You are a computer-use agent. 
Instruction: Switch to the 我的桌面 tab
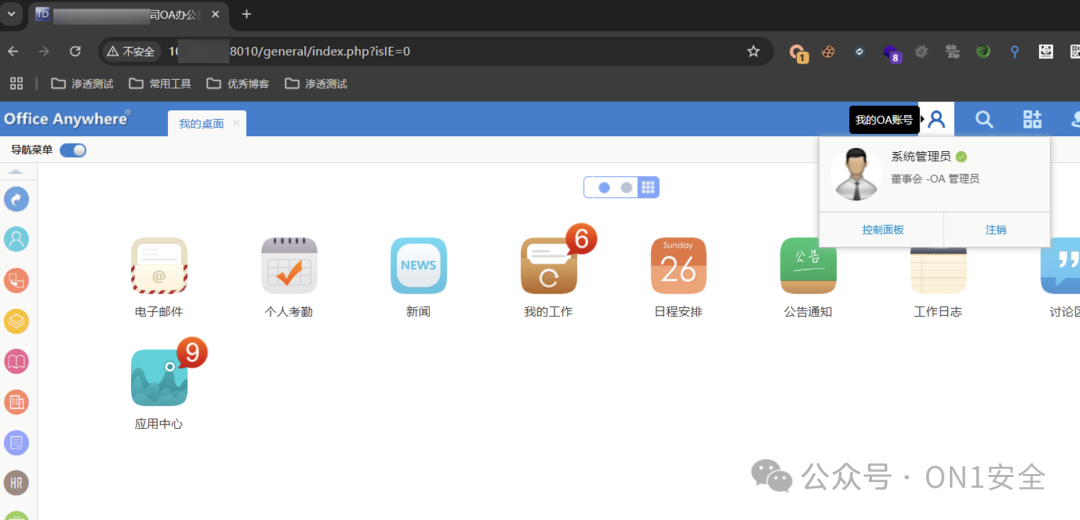pos(201,124)
